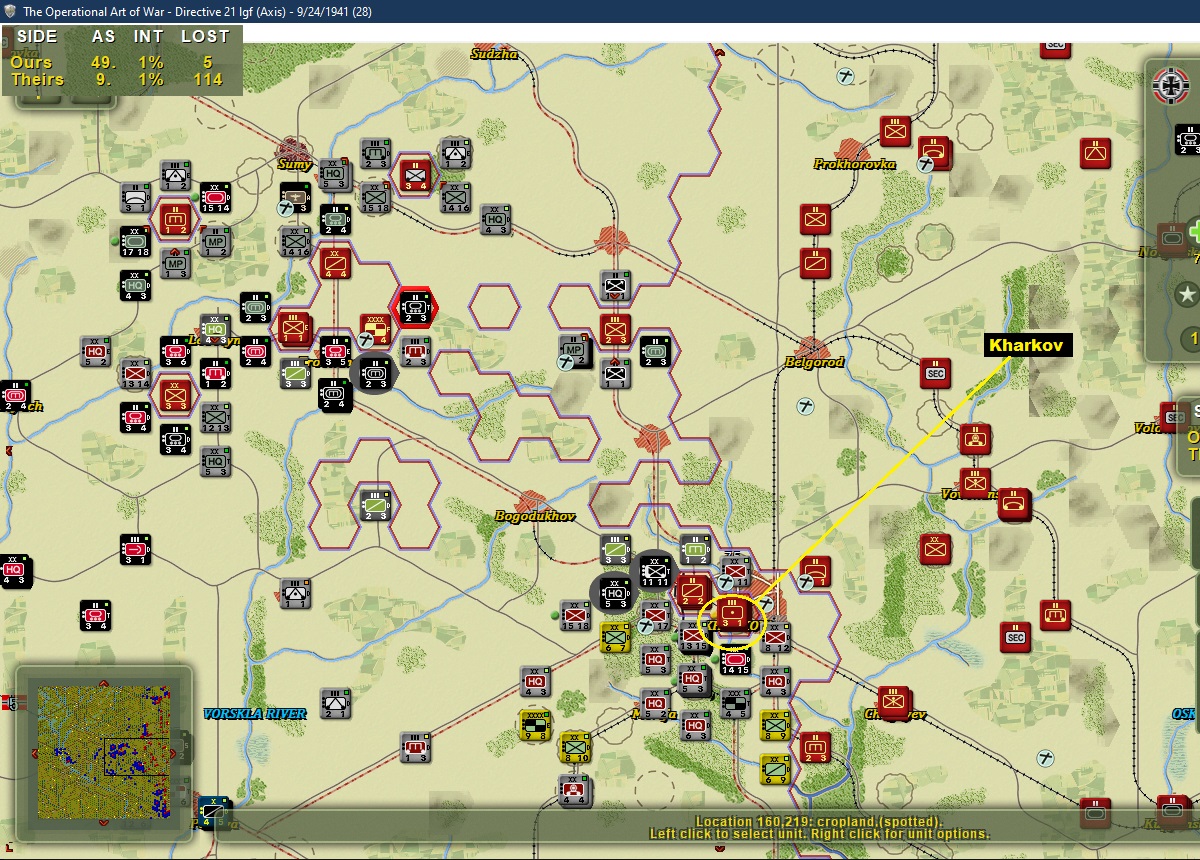This screenshot has width=1200, height=860.
Task: Select yellow 8-10 infantry division
Action: [574, 747]
